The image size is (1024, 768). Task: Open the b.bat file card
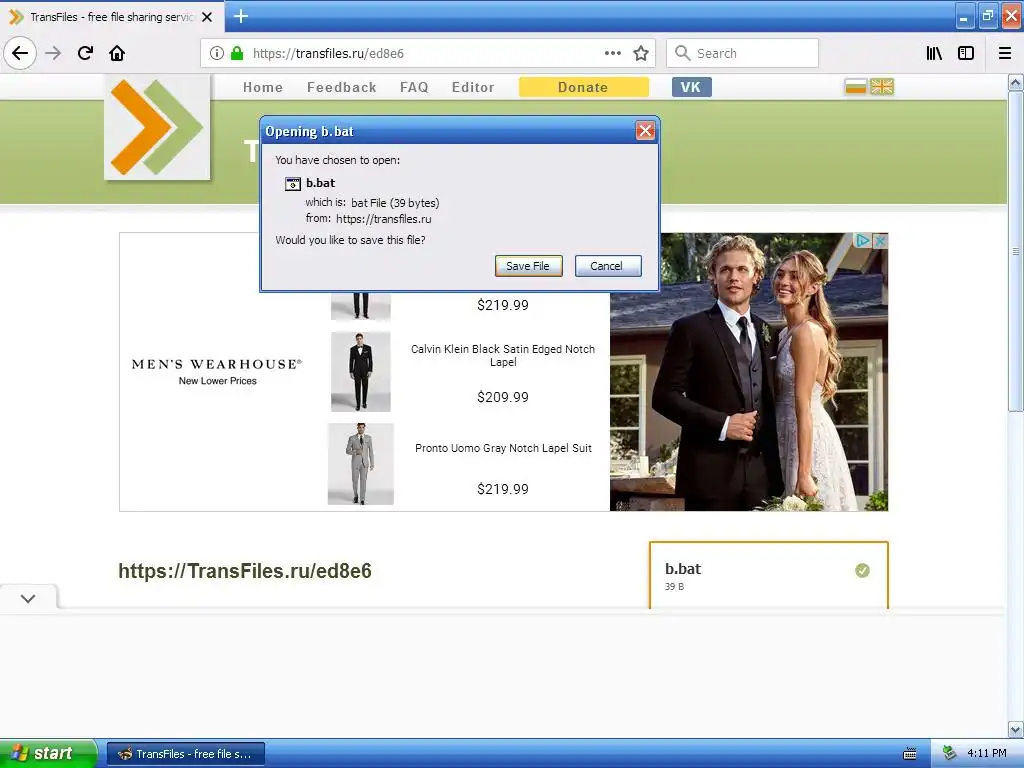tap(769, 575)
